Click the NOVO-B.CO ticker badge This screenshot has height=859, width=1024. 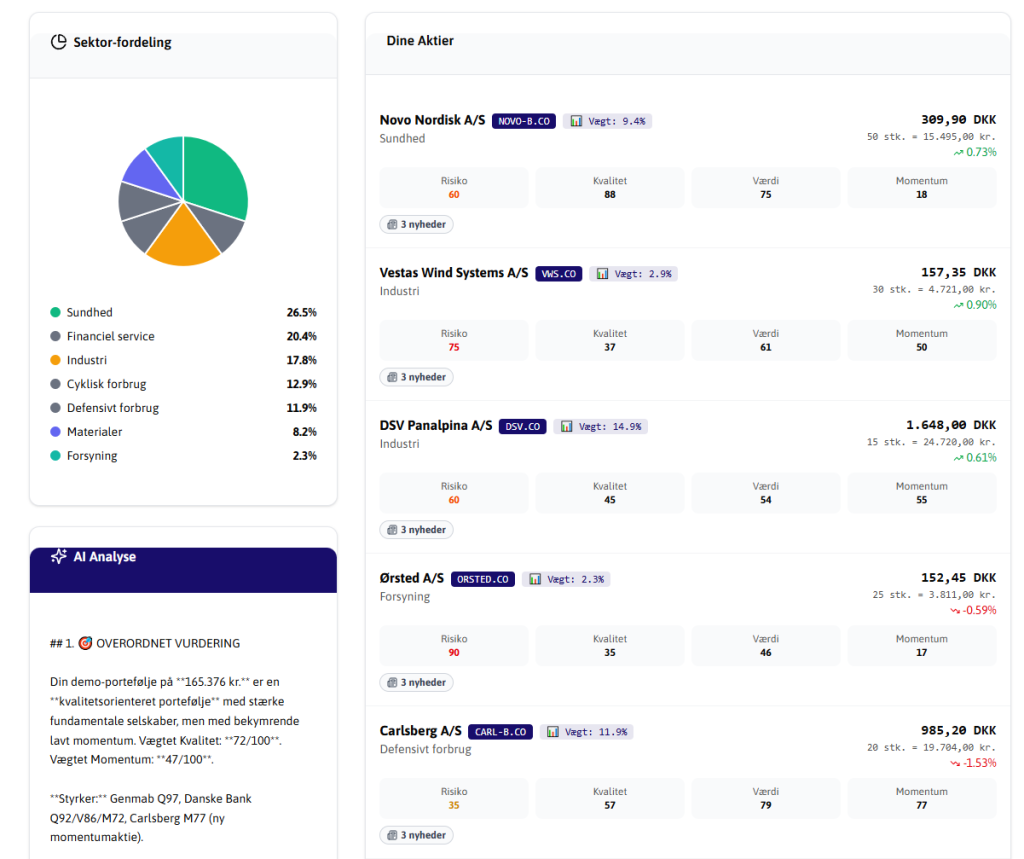[524, 121]
